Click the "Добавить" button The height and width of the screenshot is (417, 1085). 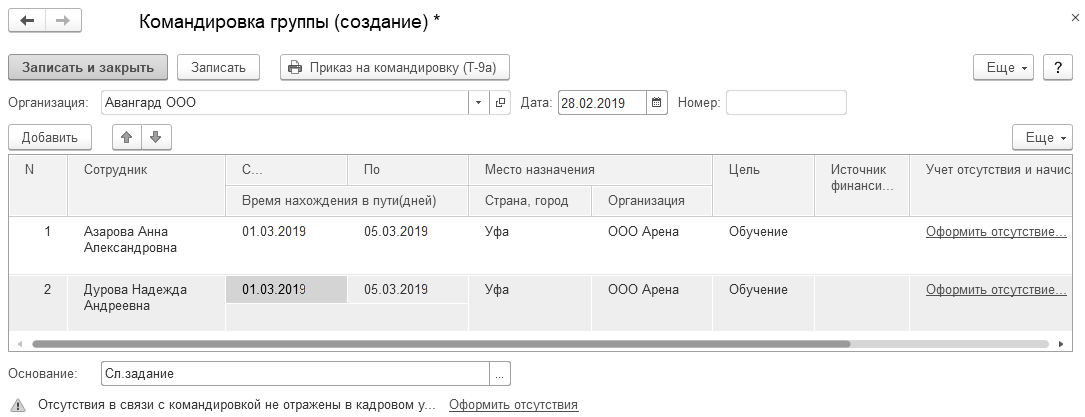pyautogui.click(x=50, y=136)
